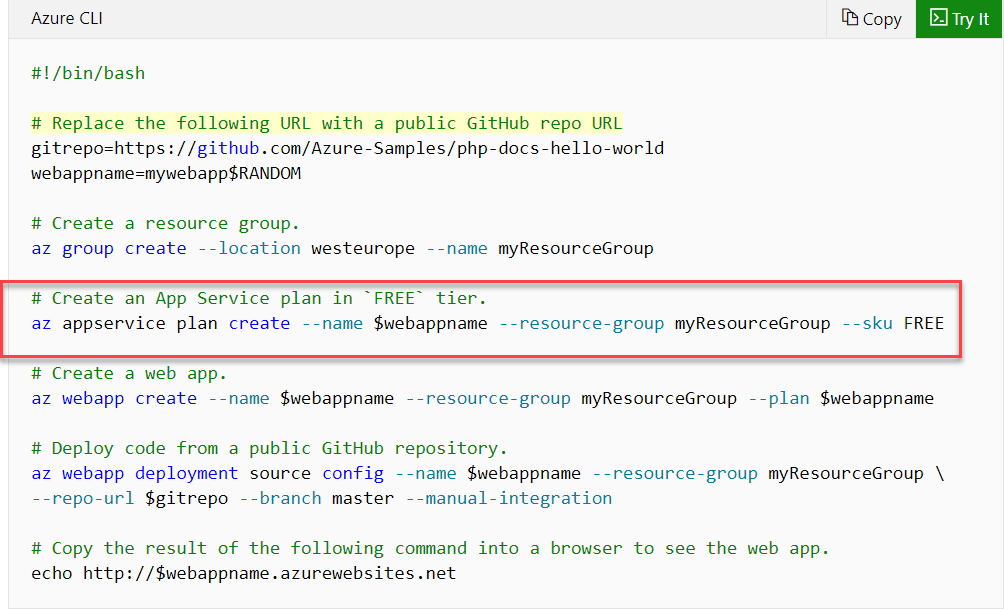1004x610 pixels.
Task: Click the '--sku' parameter
Action: (867, 323)
